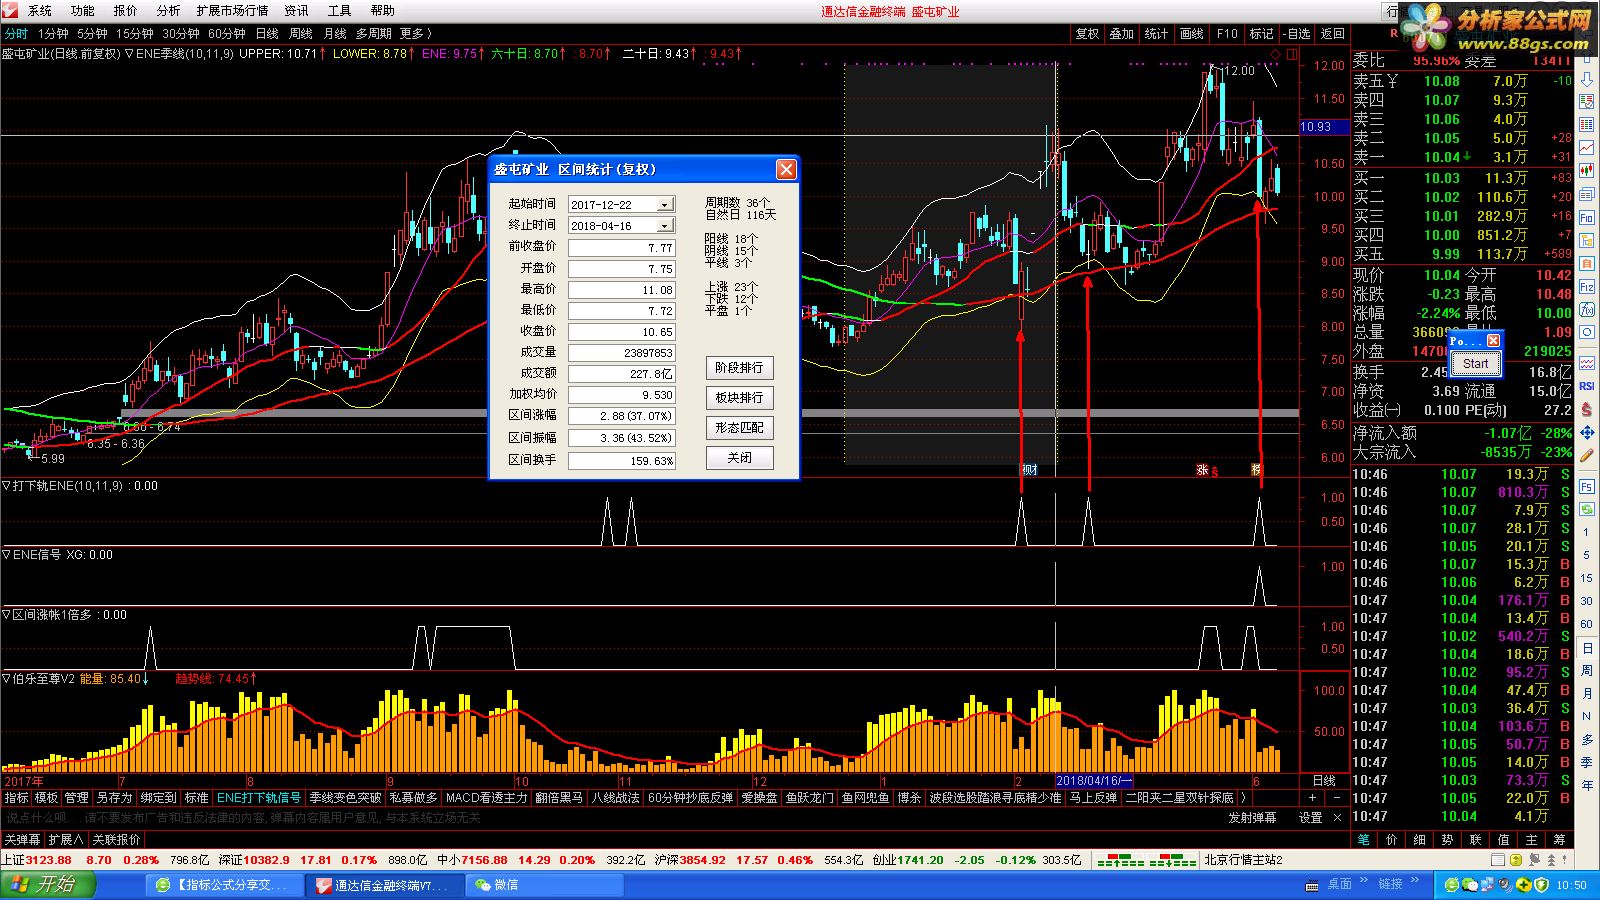Click the green shield tray icon

click(x=1541, y=885)
